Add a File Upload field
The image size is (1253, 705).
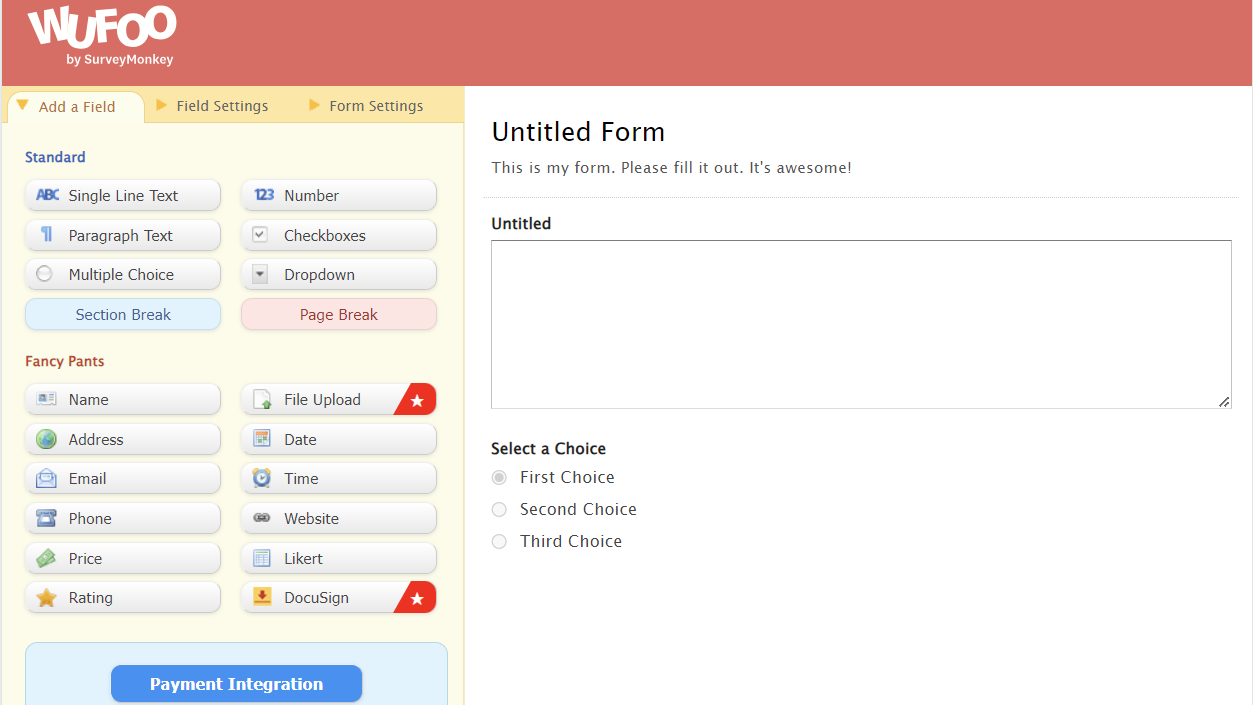click(x=330, y=399)
